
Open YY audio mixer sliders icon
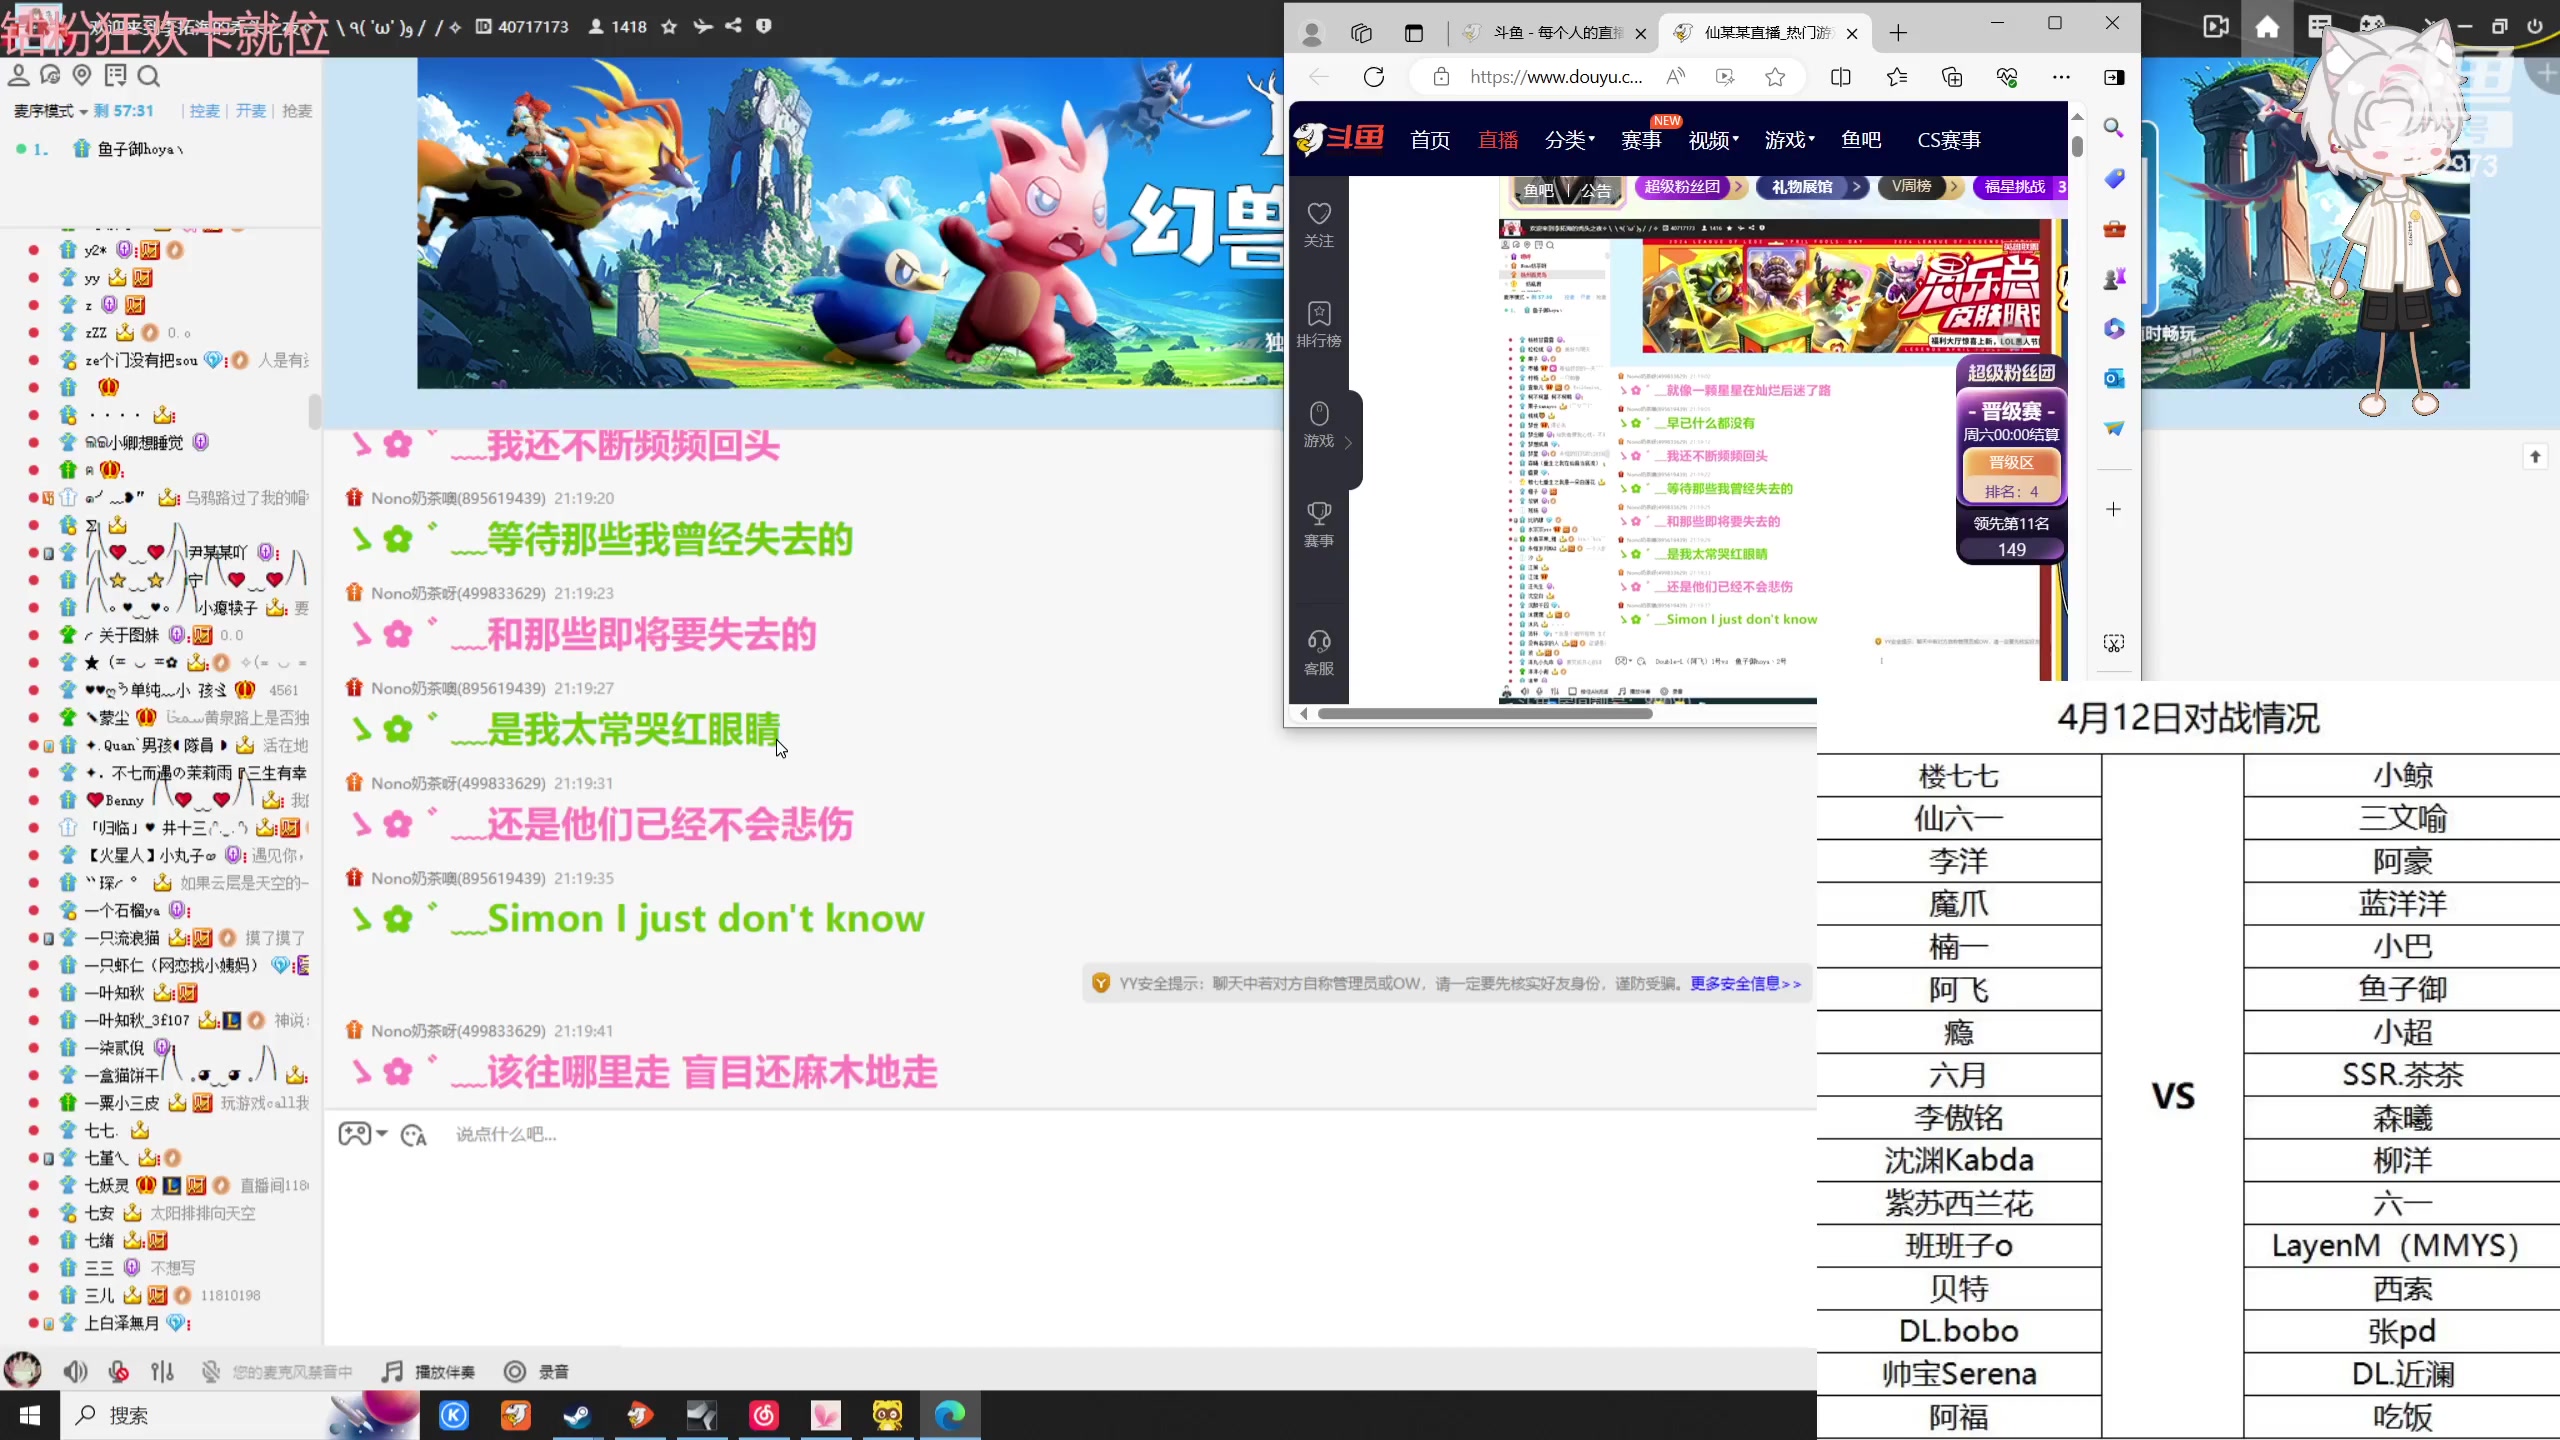163,1372
